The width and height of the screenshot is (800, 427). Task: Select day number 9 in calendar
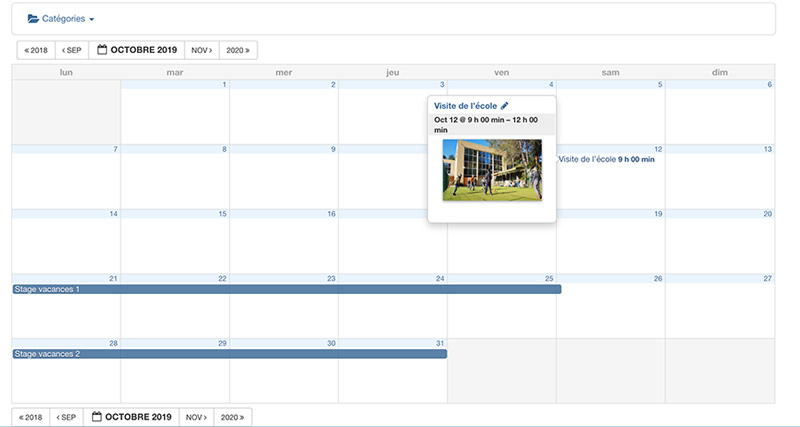pos(333,149)
